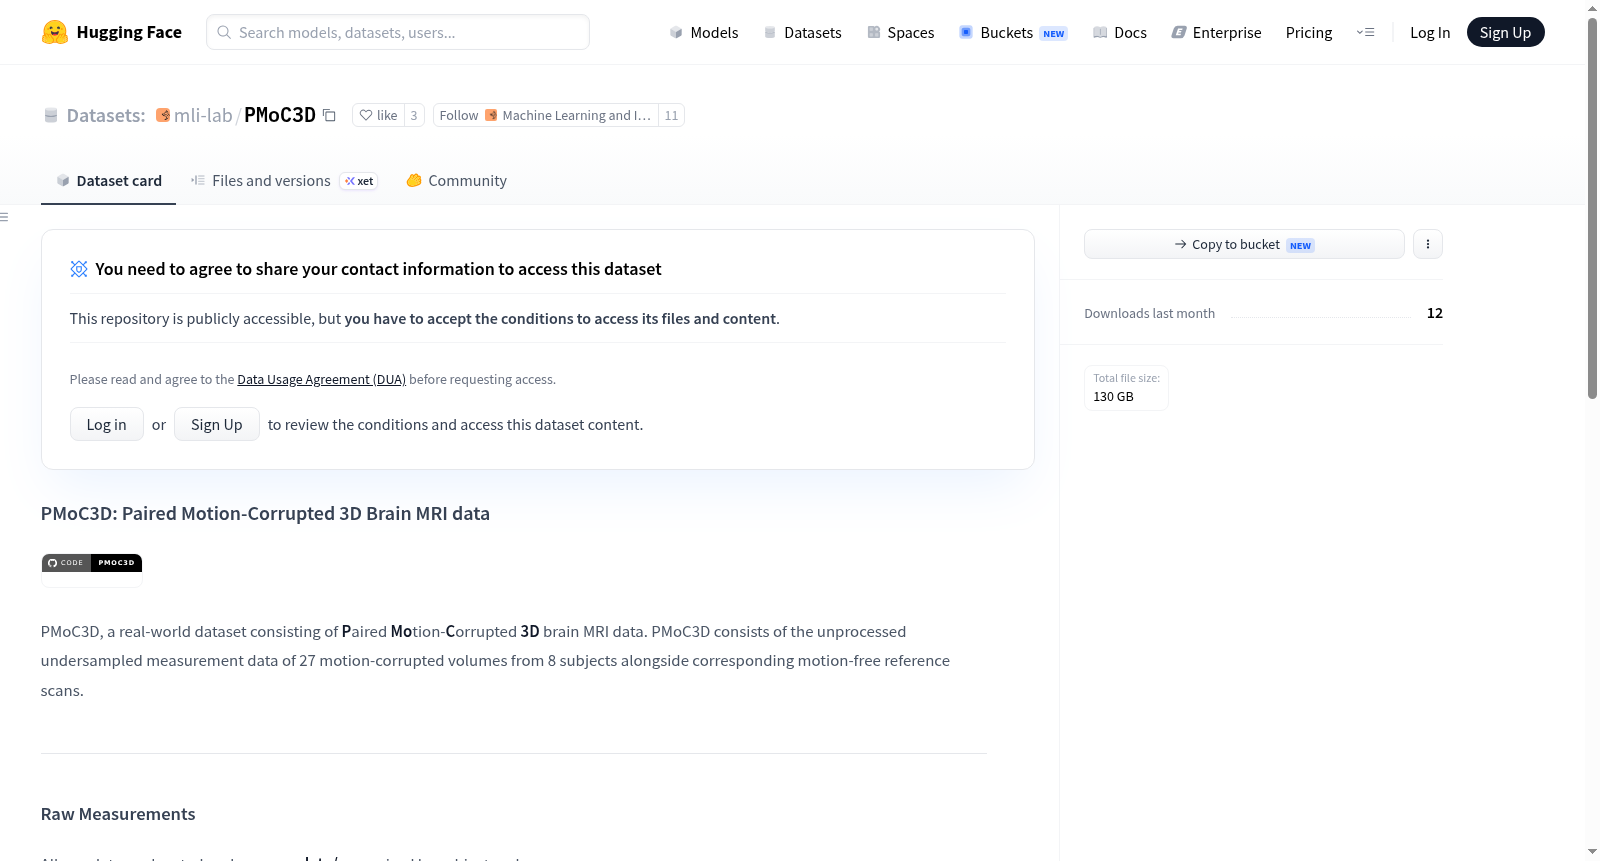Click the Downloads last month value 12
The width and height of the screenshot is (1600, 861).
point(1435,313)
